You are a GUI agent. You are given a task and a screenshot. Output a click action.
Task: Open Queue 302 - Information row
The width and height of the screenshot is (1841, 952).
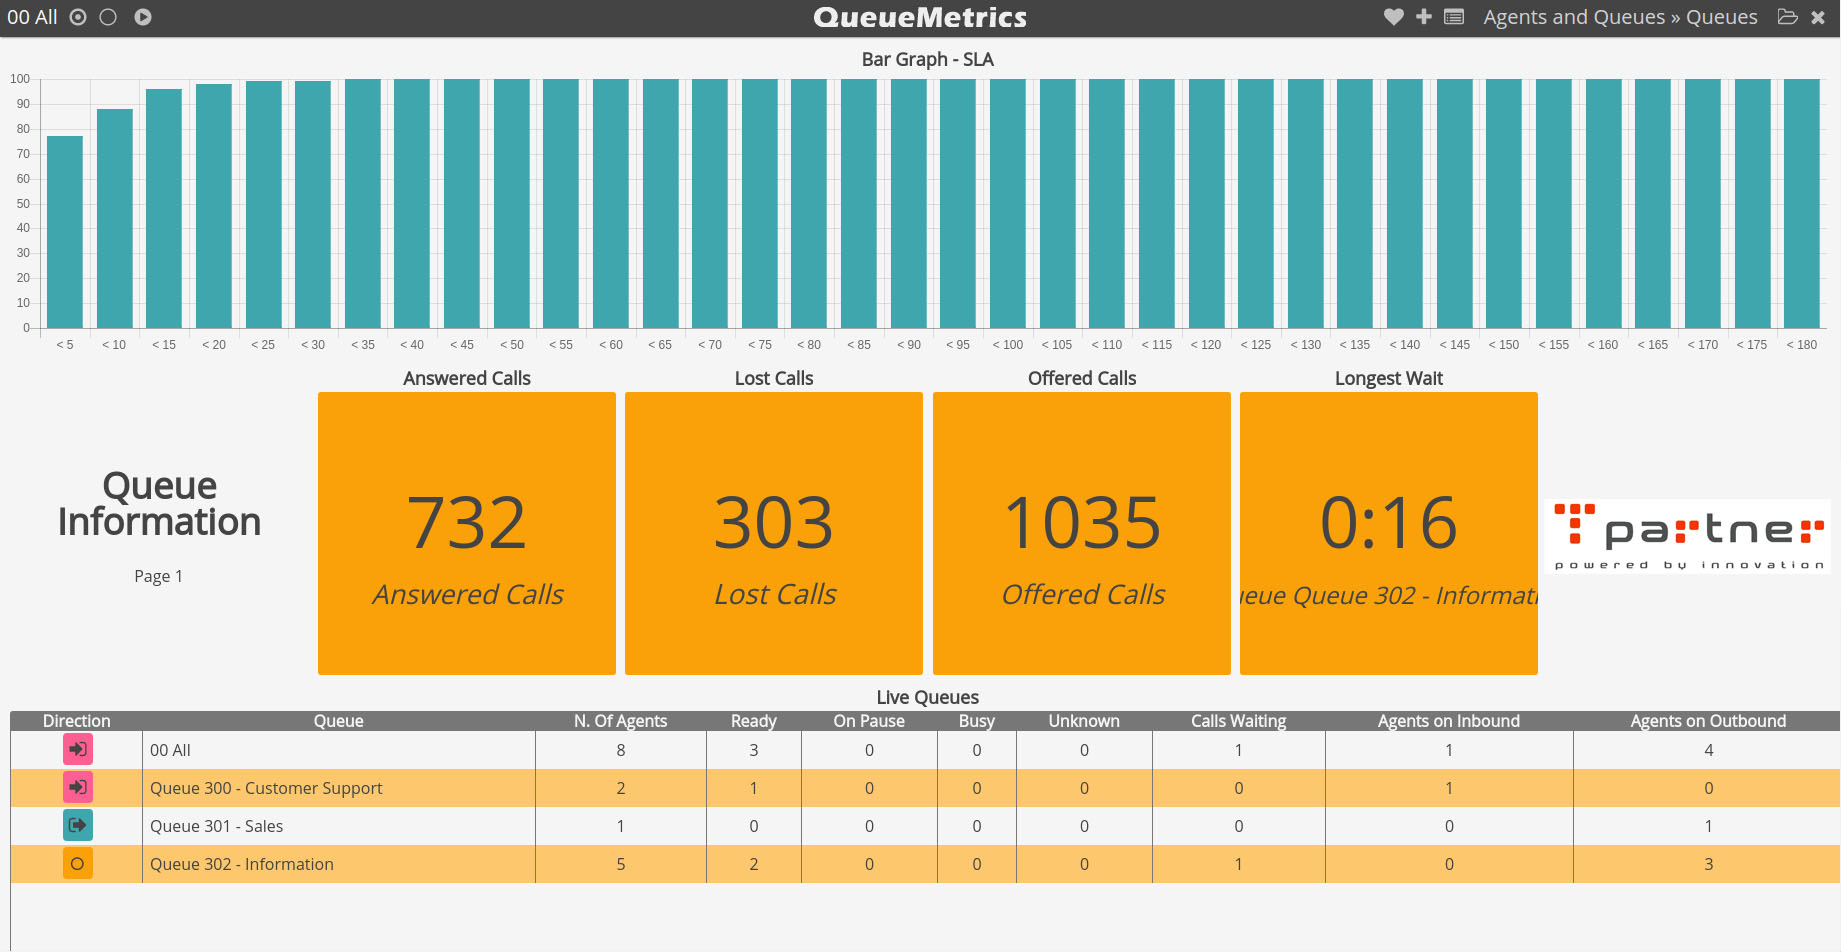pyautogui.click(x=925, y=864)
